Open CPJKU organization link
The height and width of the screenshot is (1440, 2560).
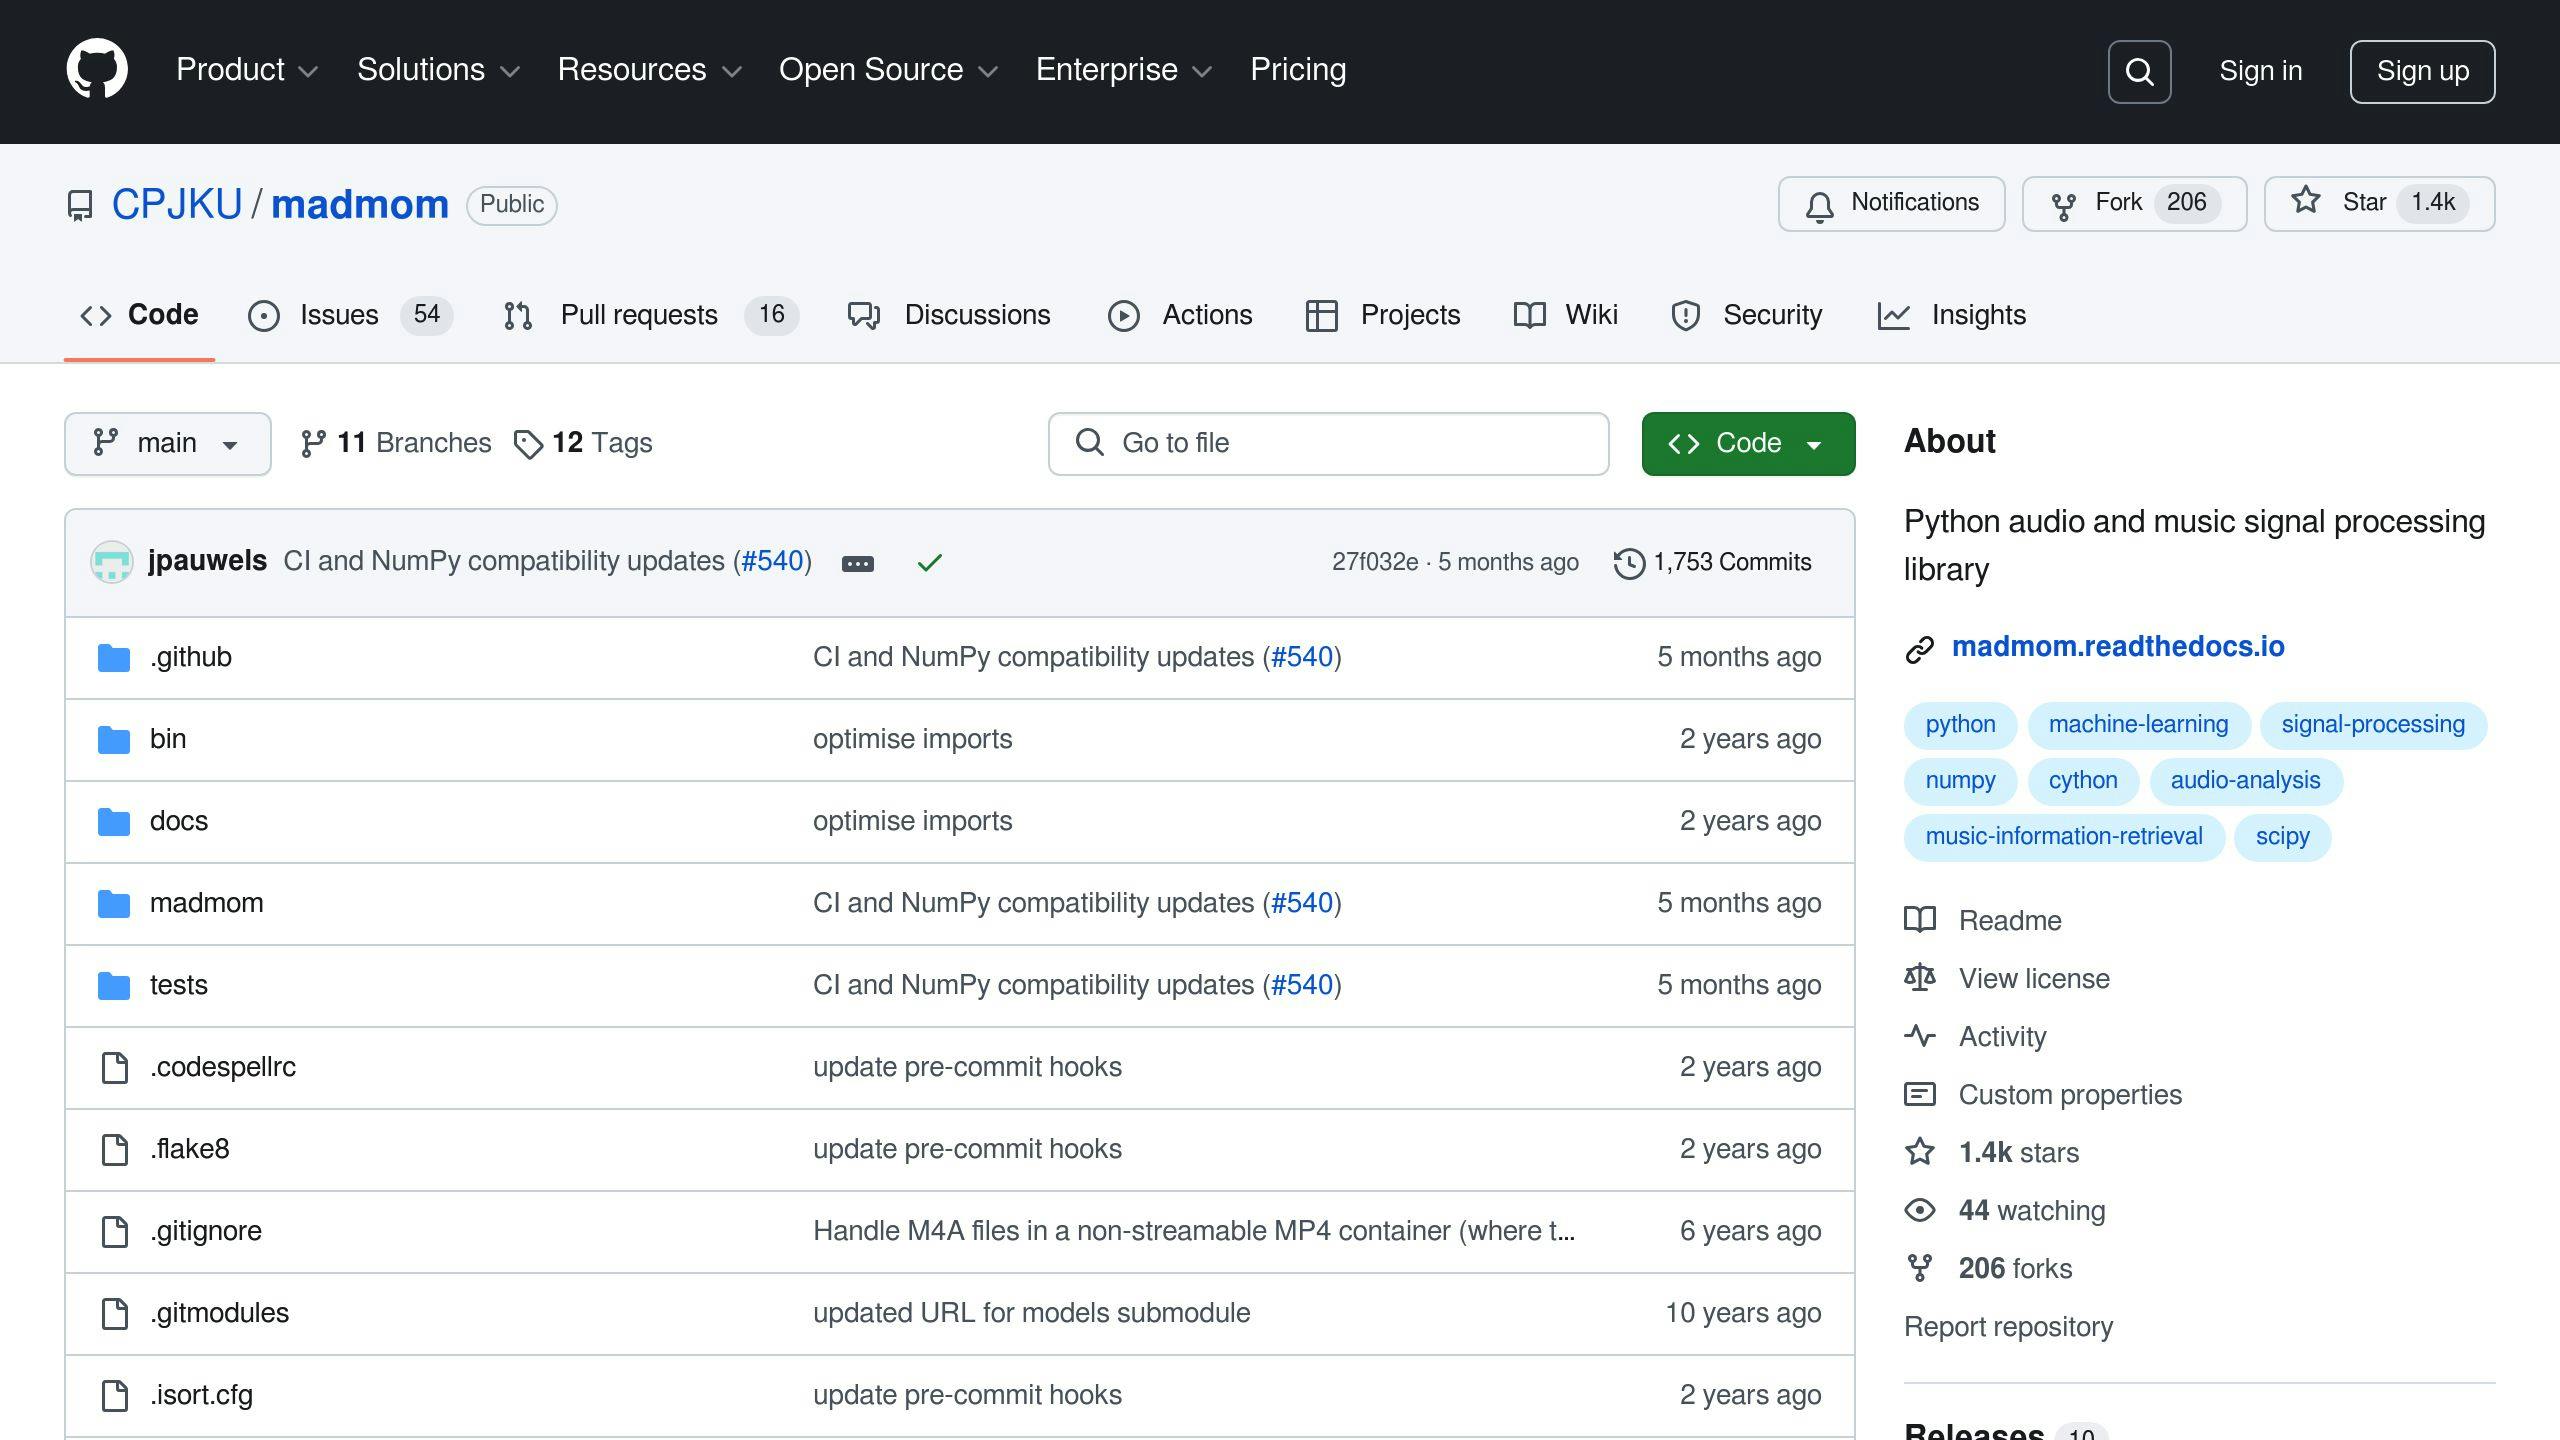[x=177, y=204]
